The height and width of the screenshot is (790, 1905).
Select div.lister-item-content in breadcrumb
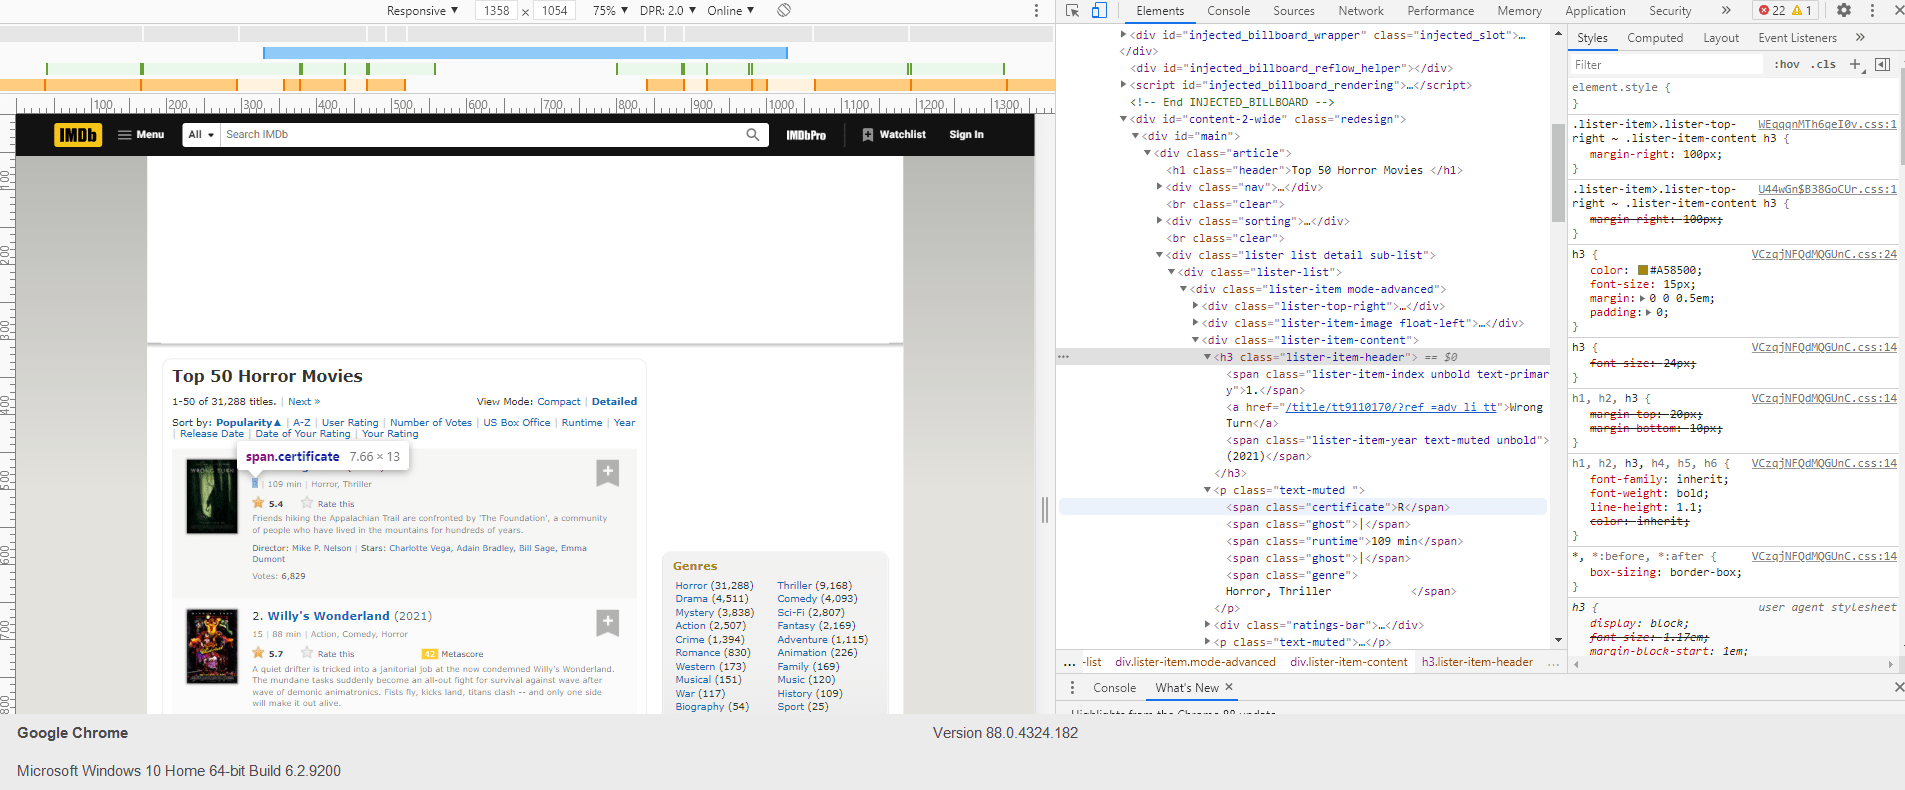coord(1348,662)
